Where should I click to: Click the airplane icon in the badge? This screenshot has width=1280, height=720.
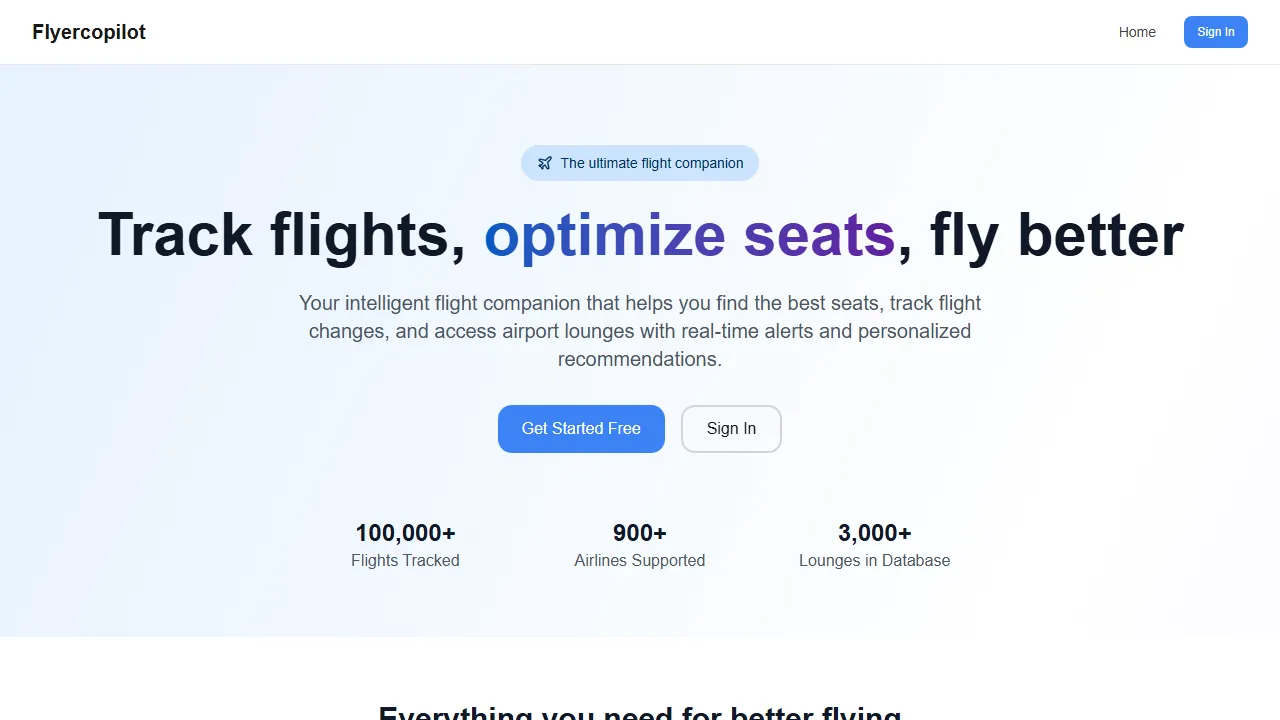click(545, 162)
